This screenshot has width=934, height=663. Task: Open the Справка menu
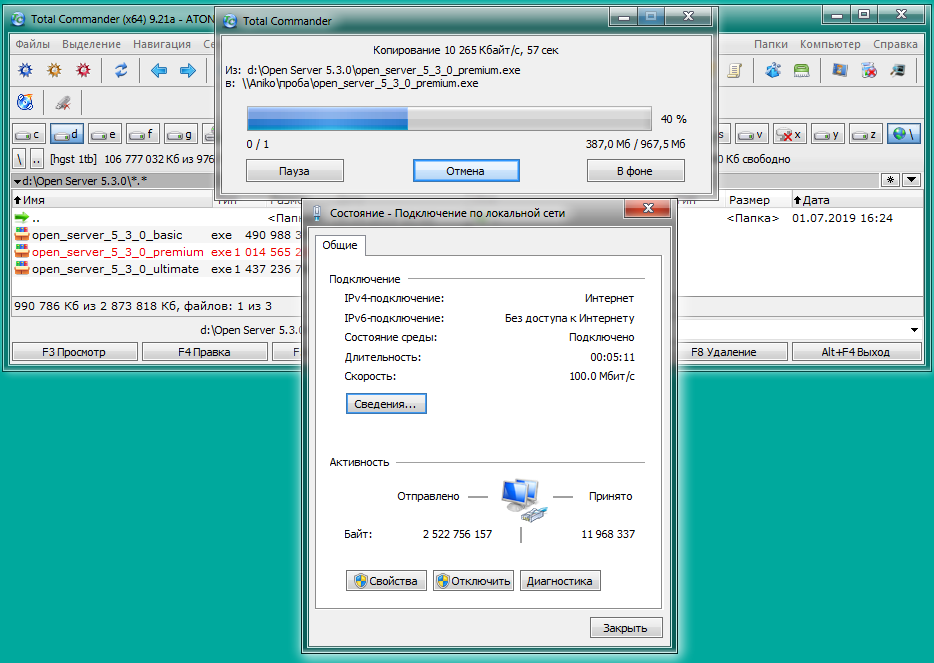(x=895, y=44)
